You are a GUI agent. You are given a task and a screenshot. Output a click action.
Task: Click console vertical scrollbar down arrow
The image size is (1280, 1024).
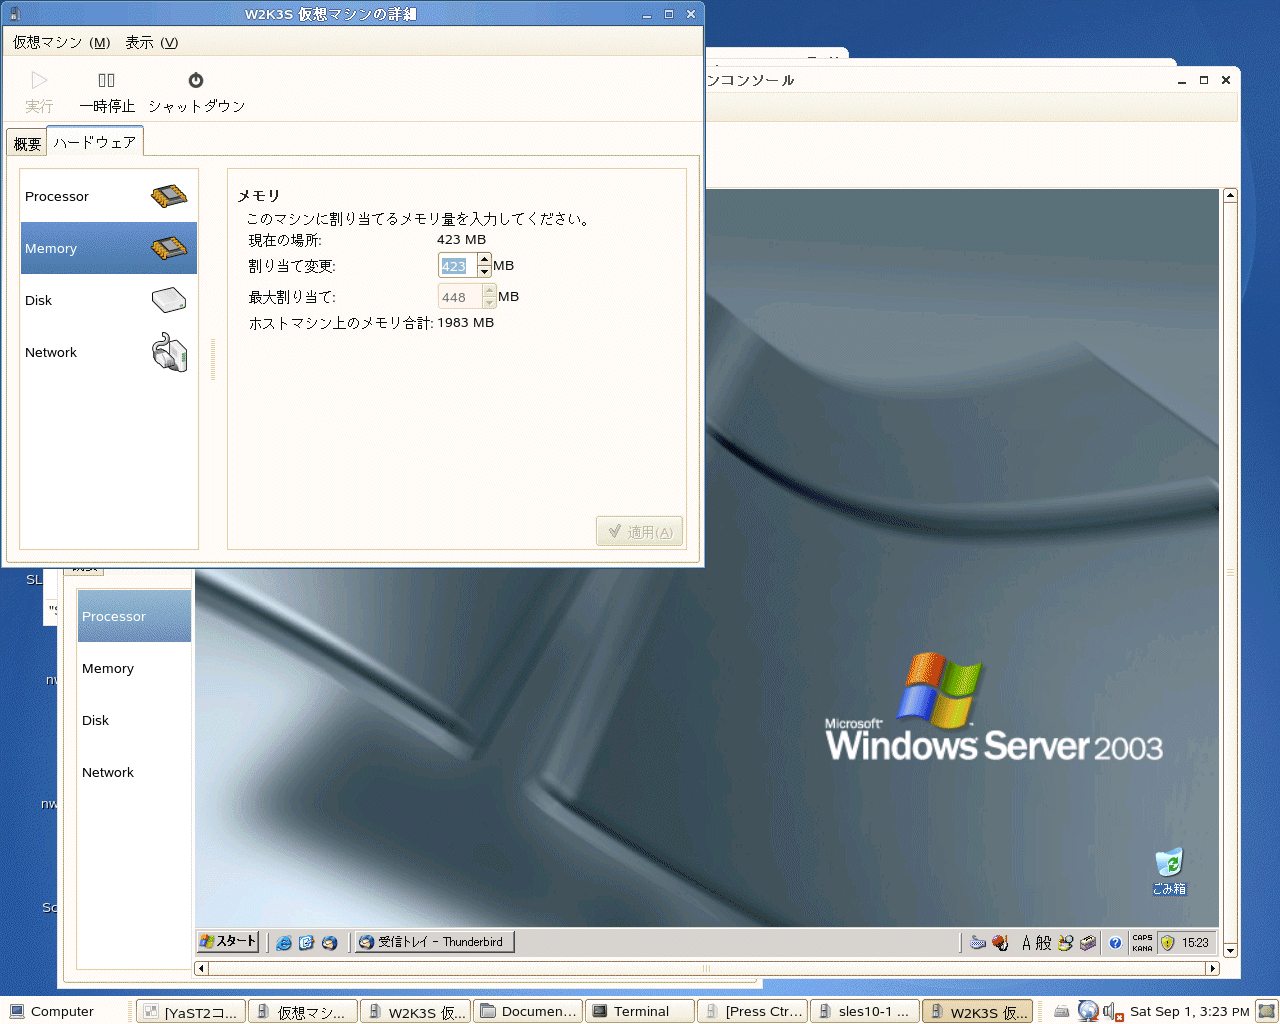(1231, 951)
